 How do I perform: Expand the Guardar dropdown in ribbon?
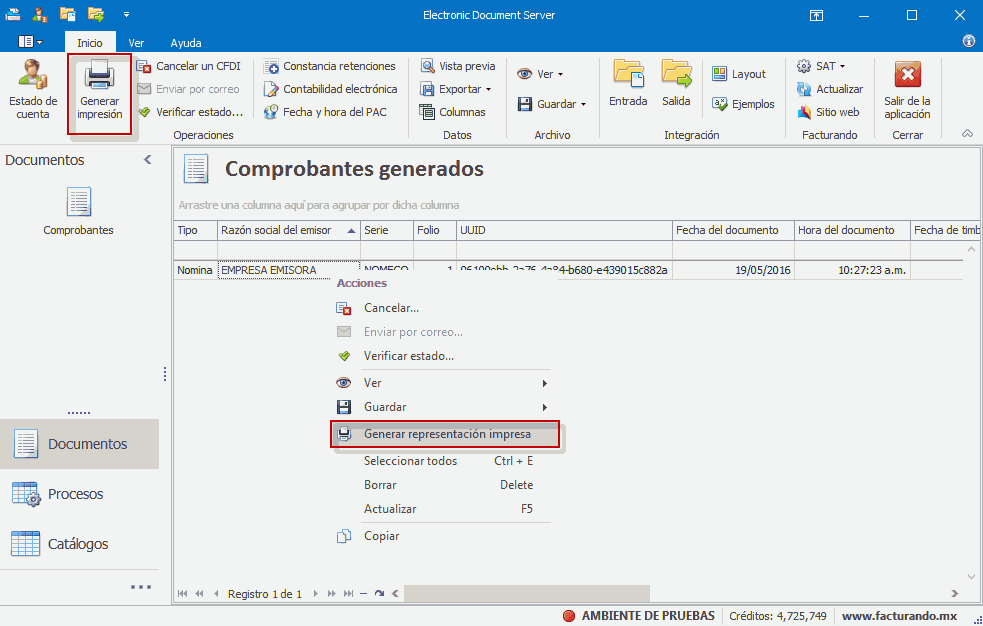551,104
